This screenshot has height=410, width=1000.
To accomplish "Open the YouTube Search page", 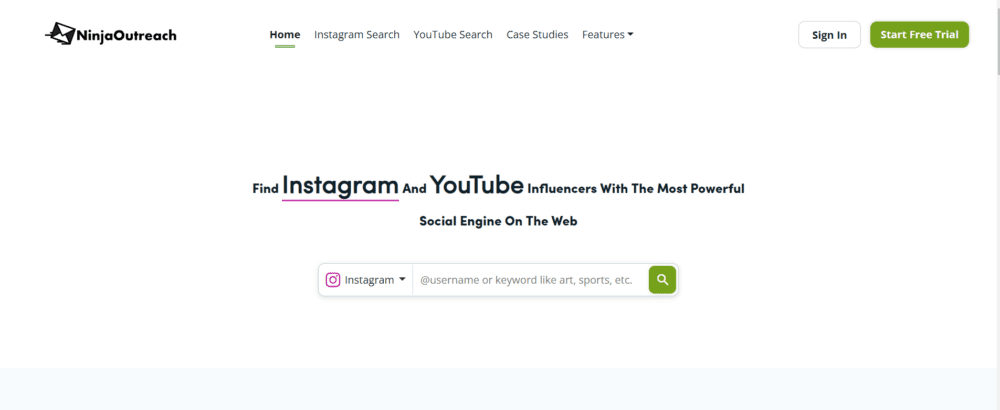I will tap(453, 34).
